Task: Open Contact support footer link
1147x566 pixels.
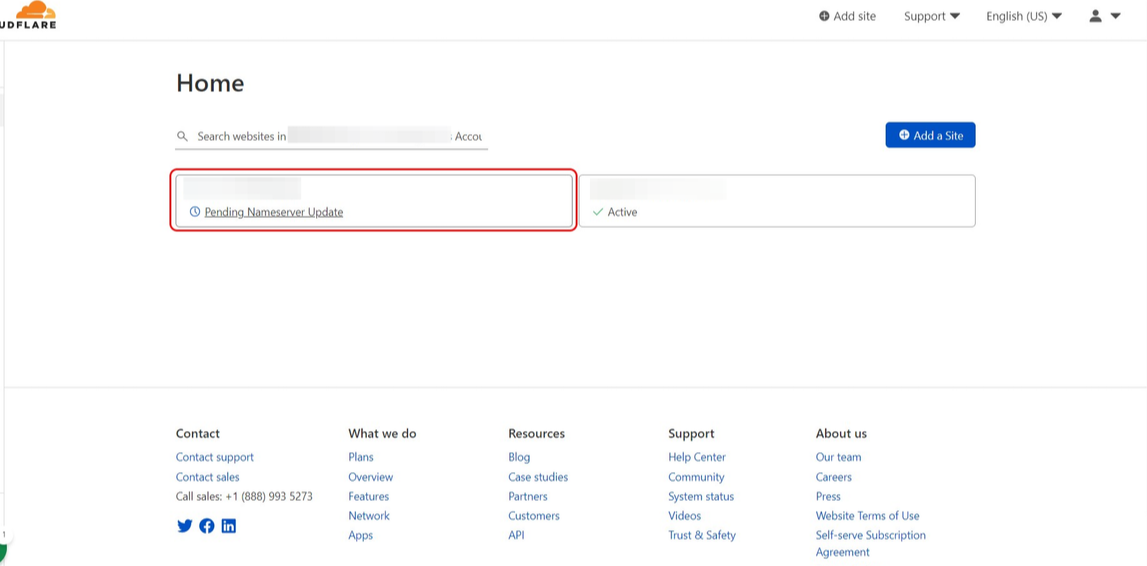Action: tap(215, 457)
